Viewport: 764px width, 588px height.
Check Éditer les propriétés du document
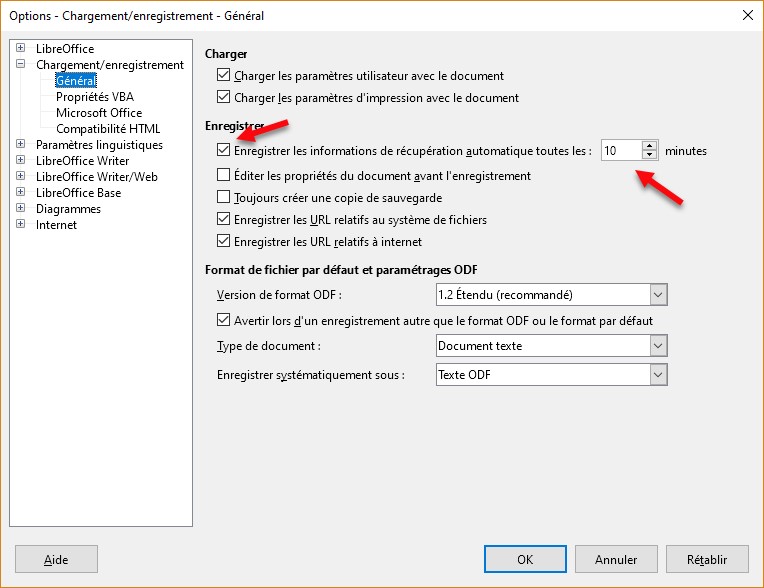click(223, 176)
